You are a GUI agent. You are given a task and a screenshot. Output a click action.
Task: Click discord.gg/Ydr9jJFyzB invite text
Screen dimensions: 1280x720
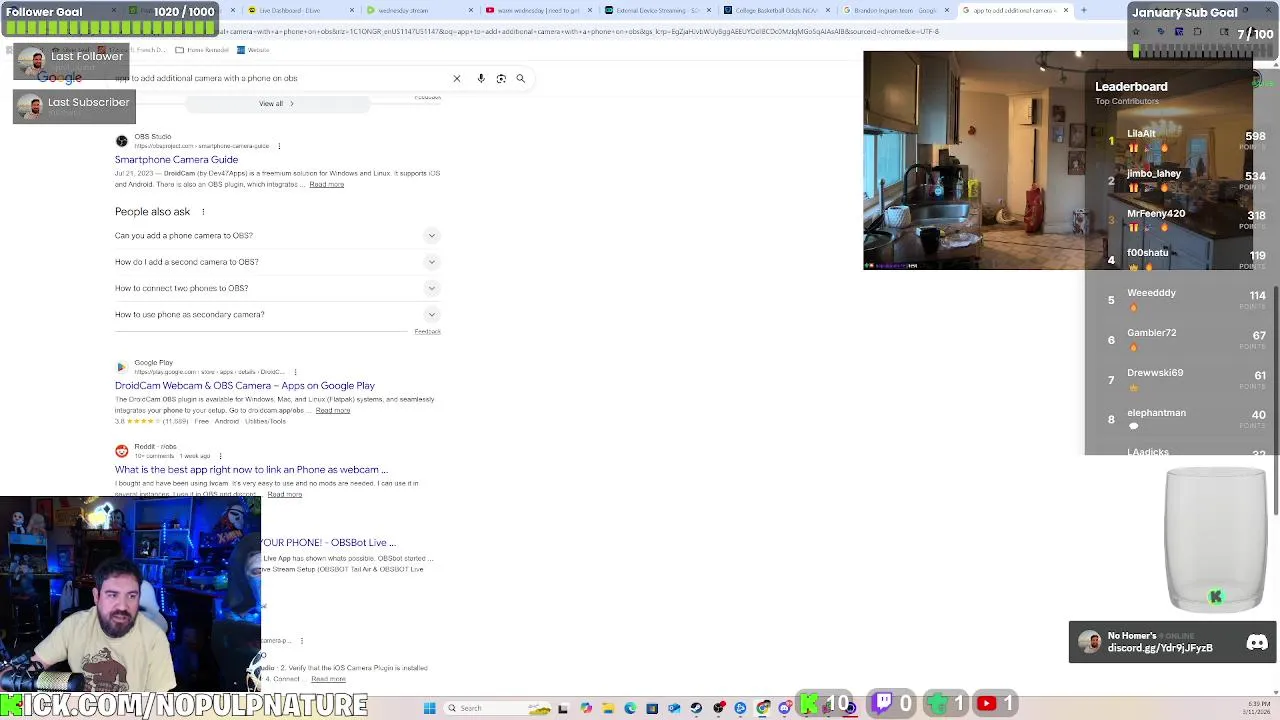[1160, 648]
